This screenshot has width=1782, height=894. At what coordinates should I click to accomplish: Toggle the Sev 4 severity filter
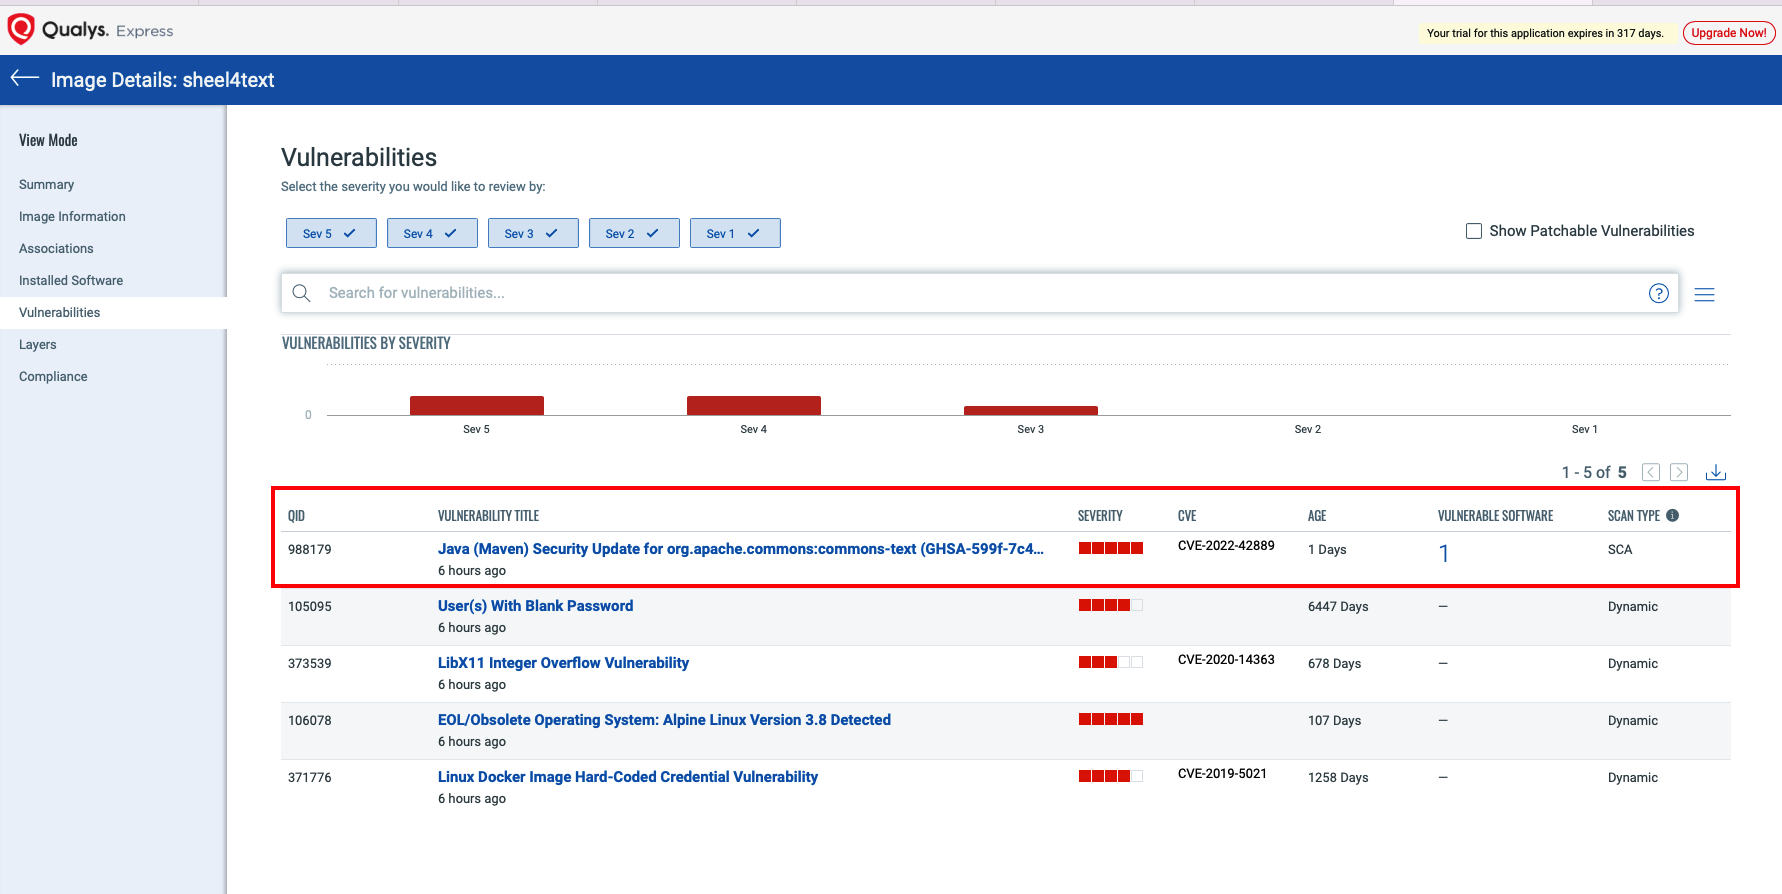pyautogui.click(x=432, y=233)
